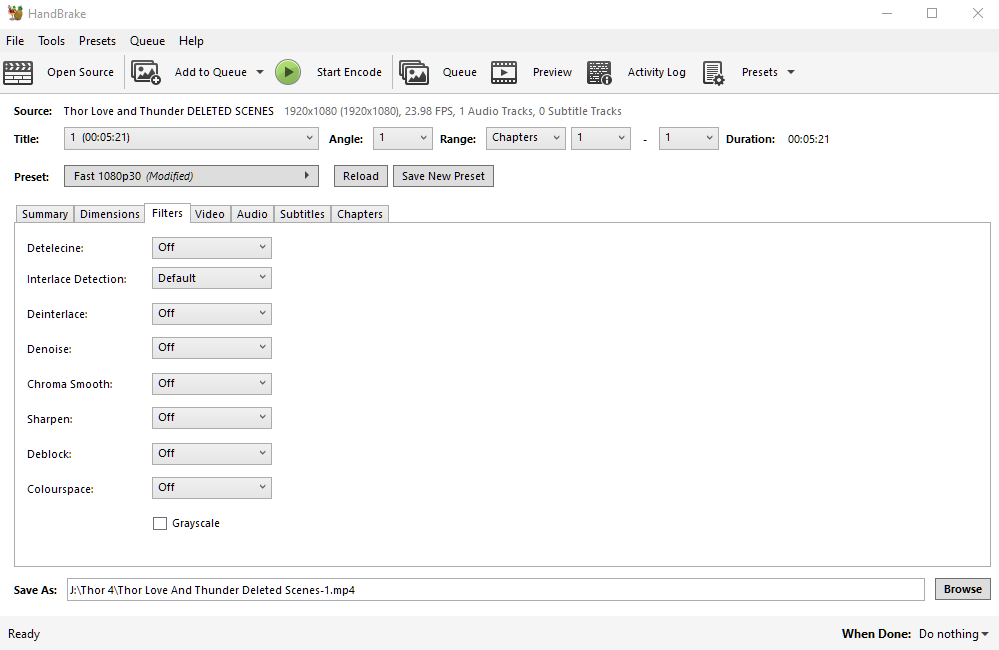Enable the Grayscale checkbox

click(x=160, y=523)
